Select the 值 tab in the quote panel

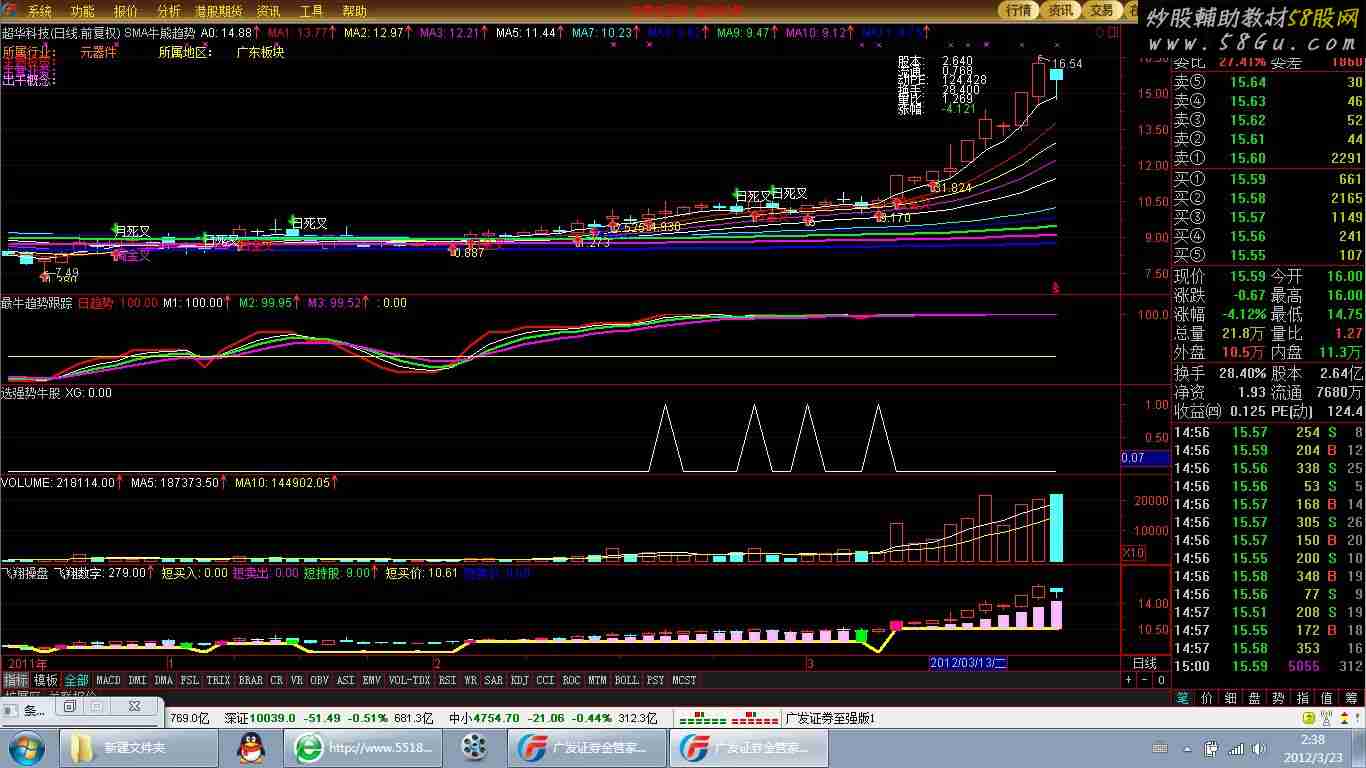click(1327, 698)
